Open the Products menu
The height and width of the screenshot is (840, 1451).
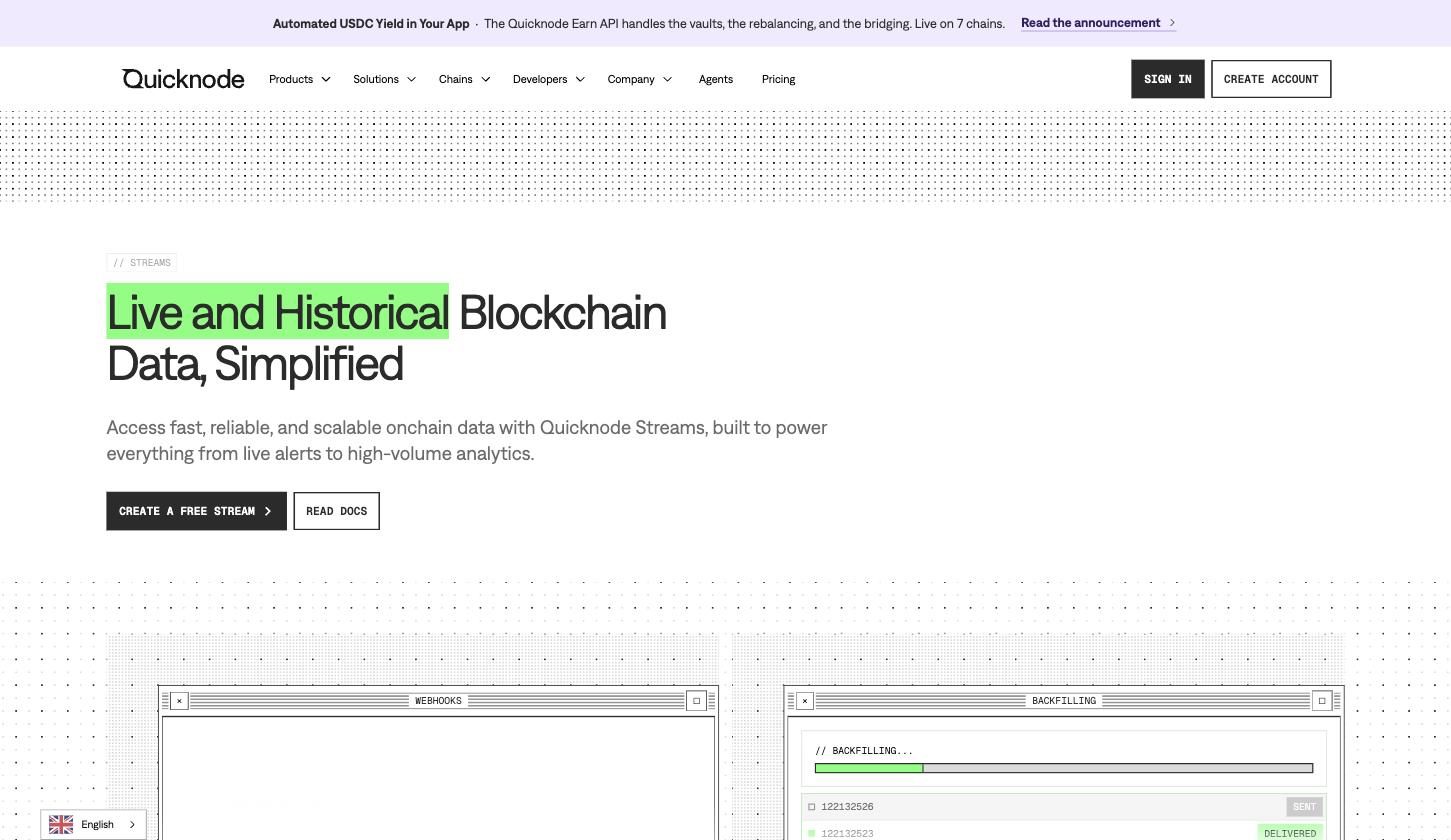[x=291, y=79]
